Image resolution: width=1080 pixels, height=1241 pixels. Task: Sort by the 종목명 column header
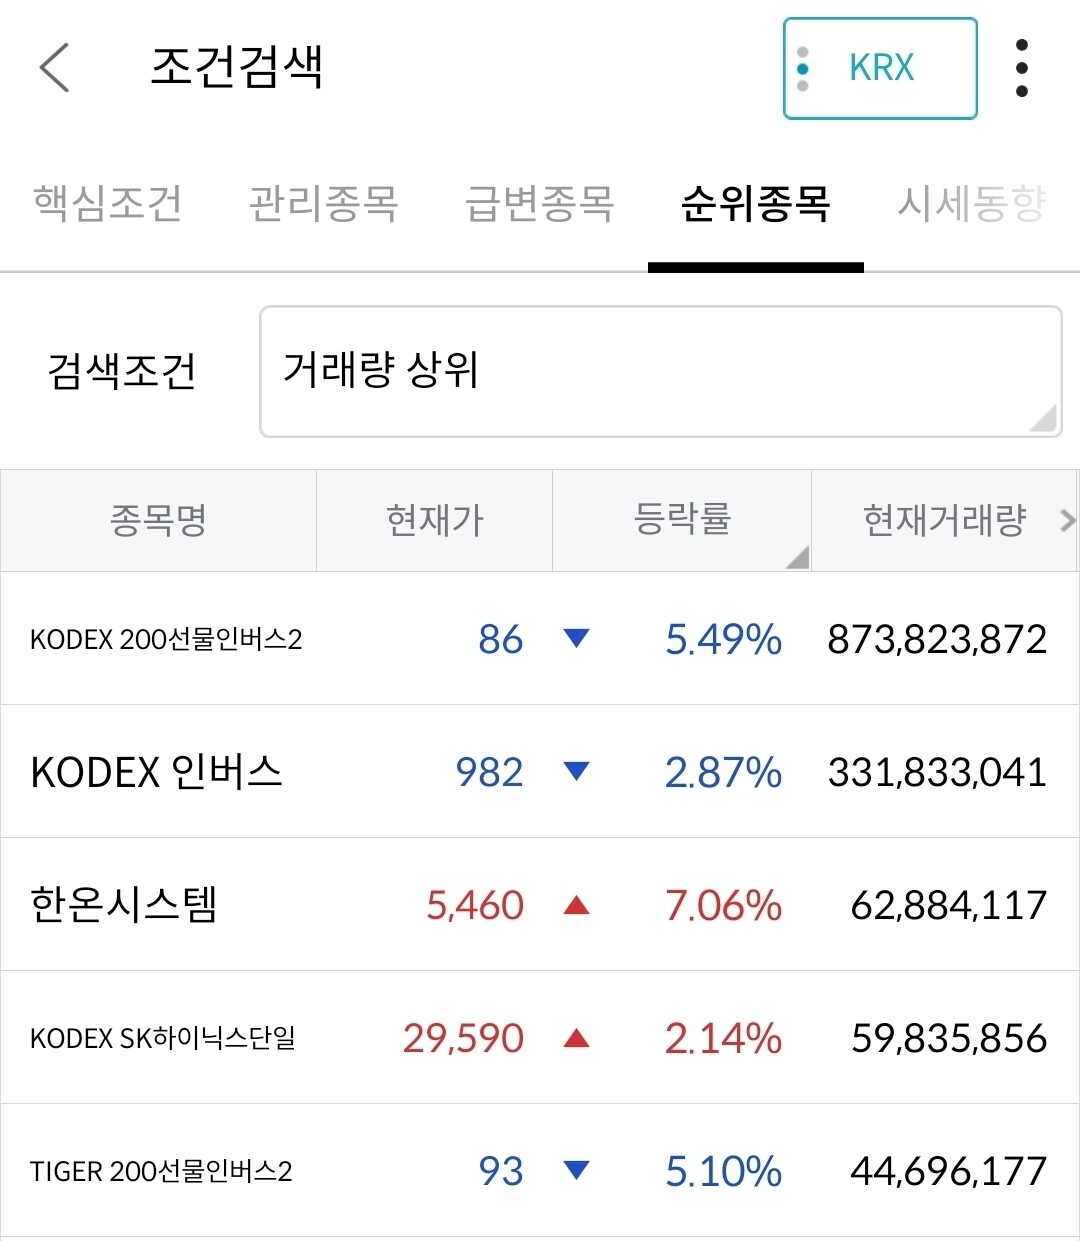pos(158,520)
